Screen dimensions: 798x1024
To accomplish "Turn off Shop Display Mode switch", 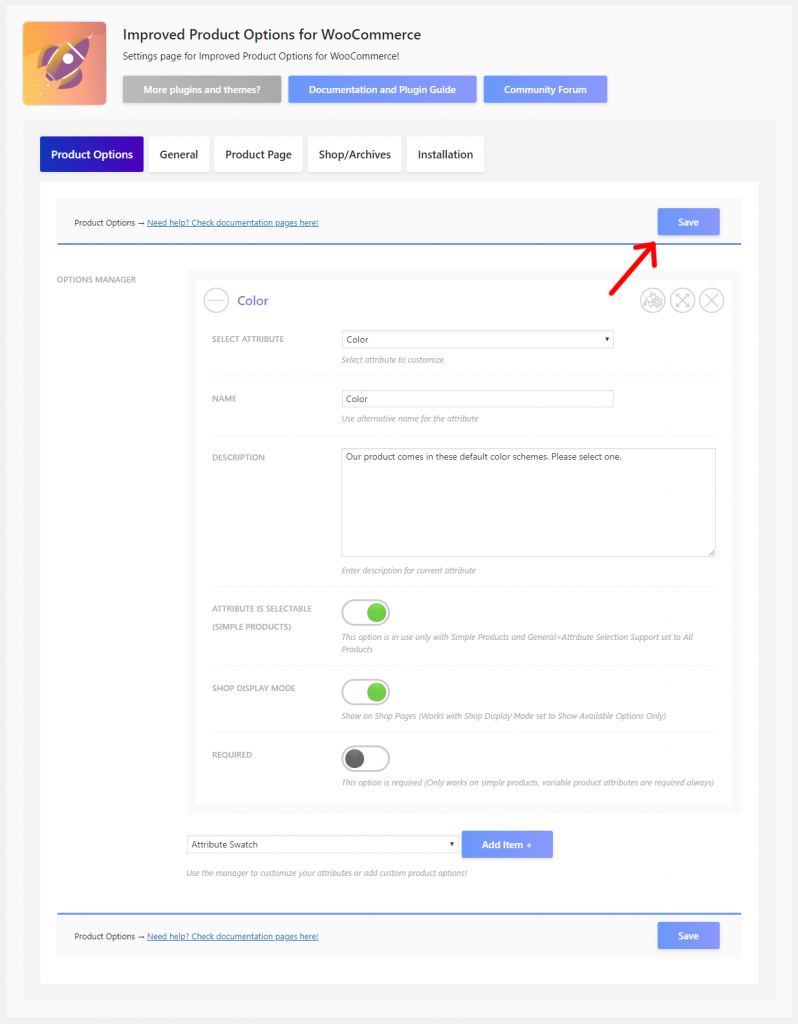I will tap(366, 692).
